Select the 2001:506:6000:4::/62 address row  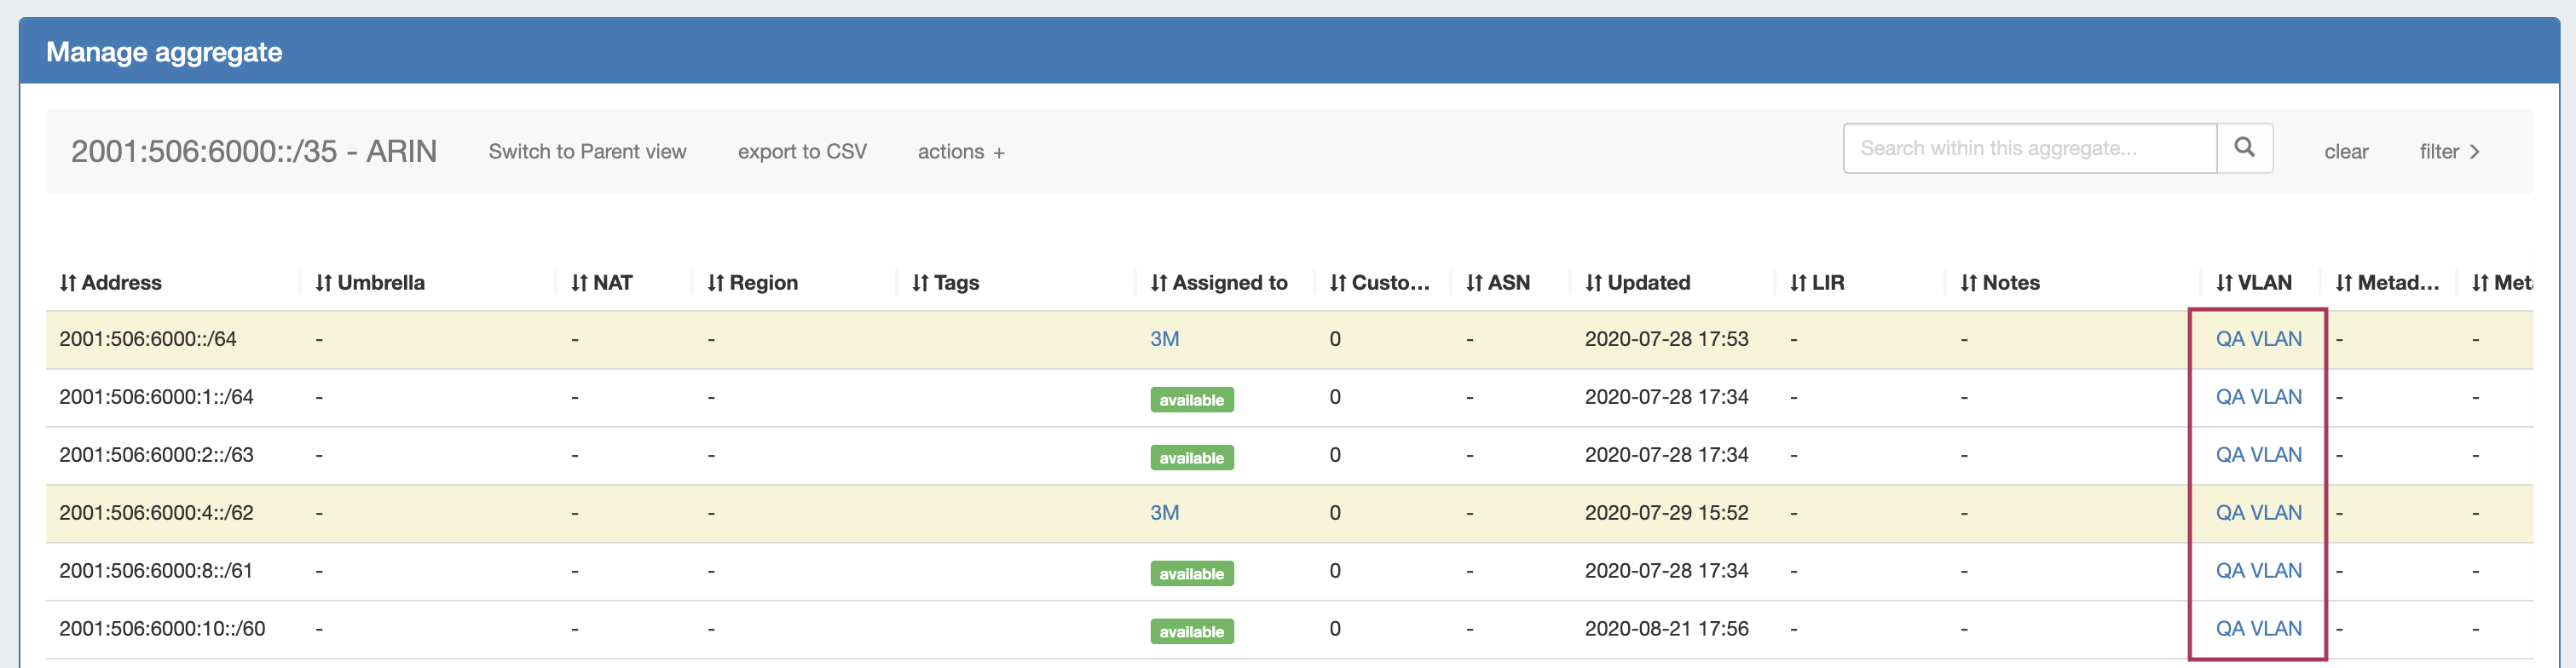156,513
